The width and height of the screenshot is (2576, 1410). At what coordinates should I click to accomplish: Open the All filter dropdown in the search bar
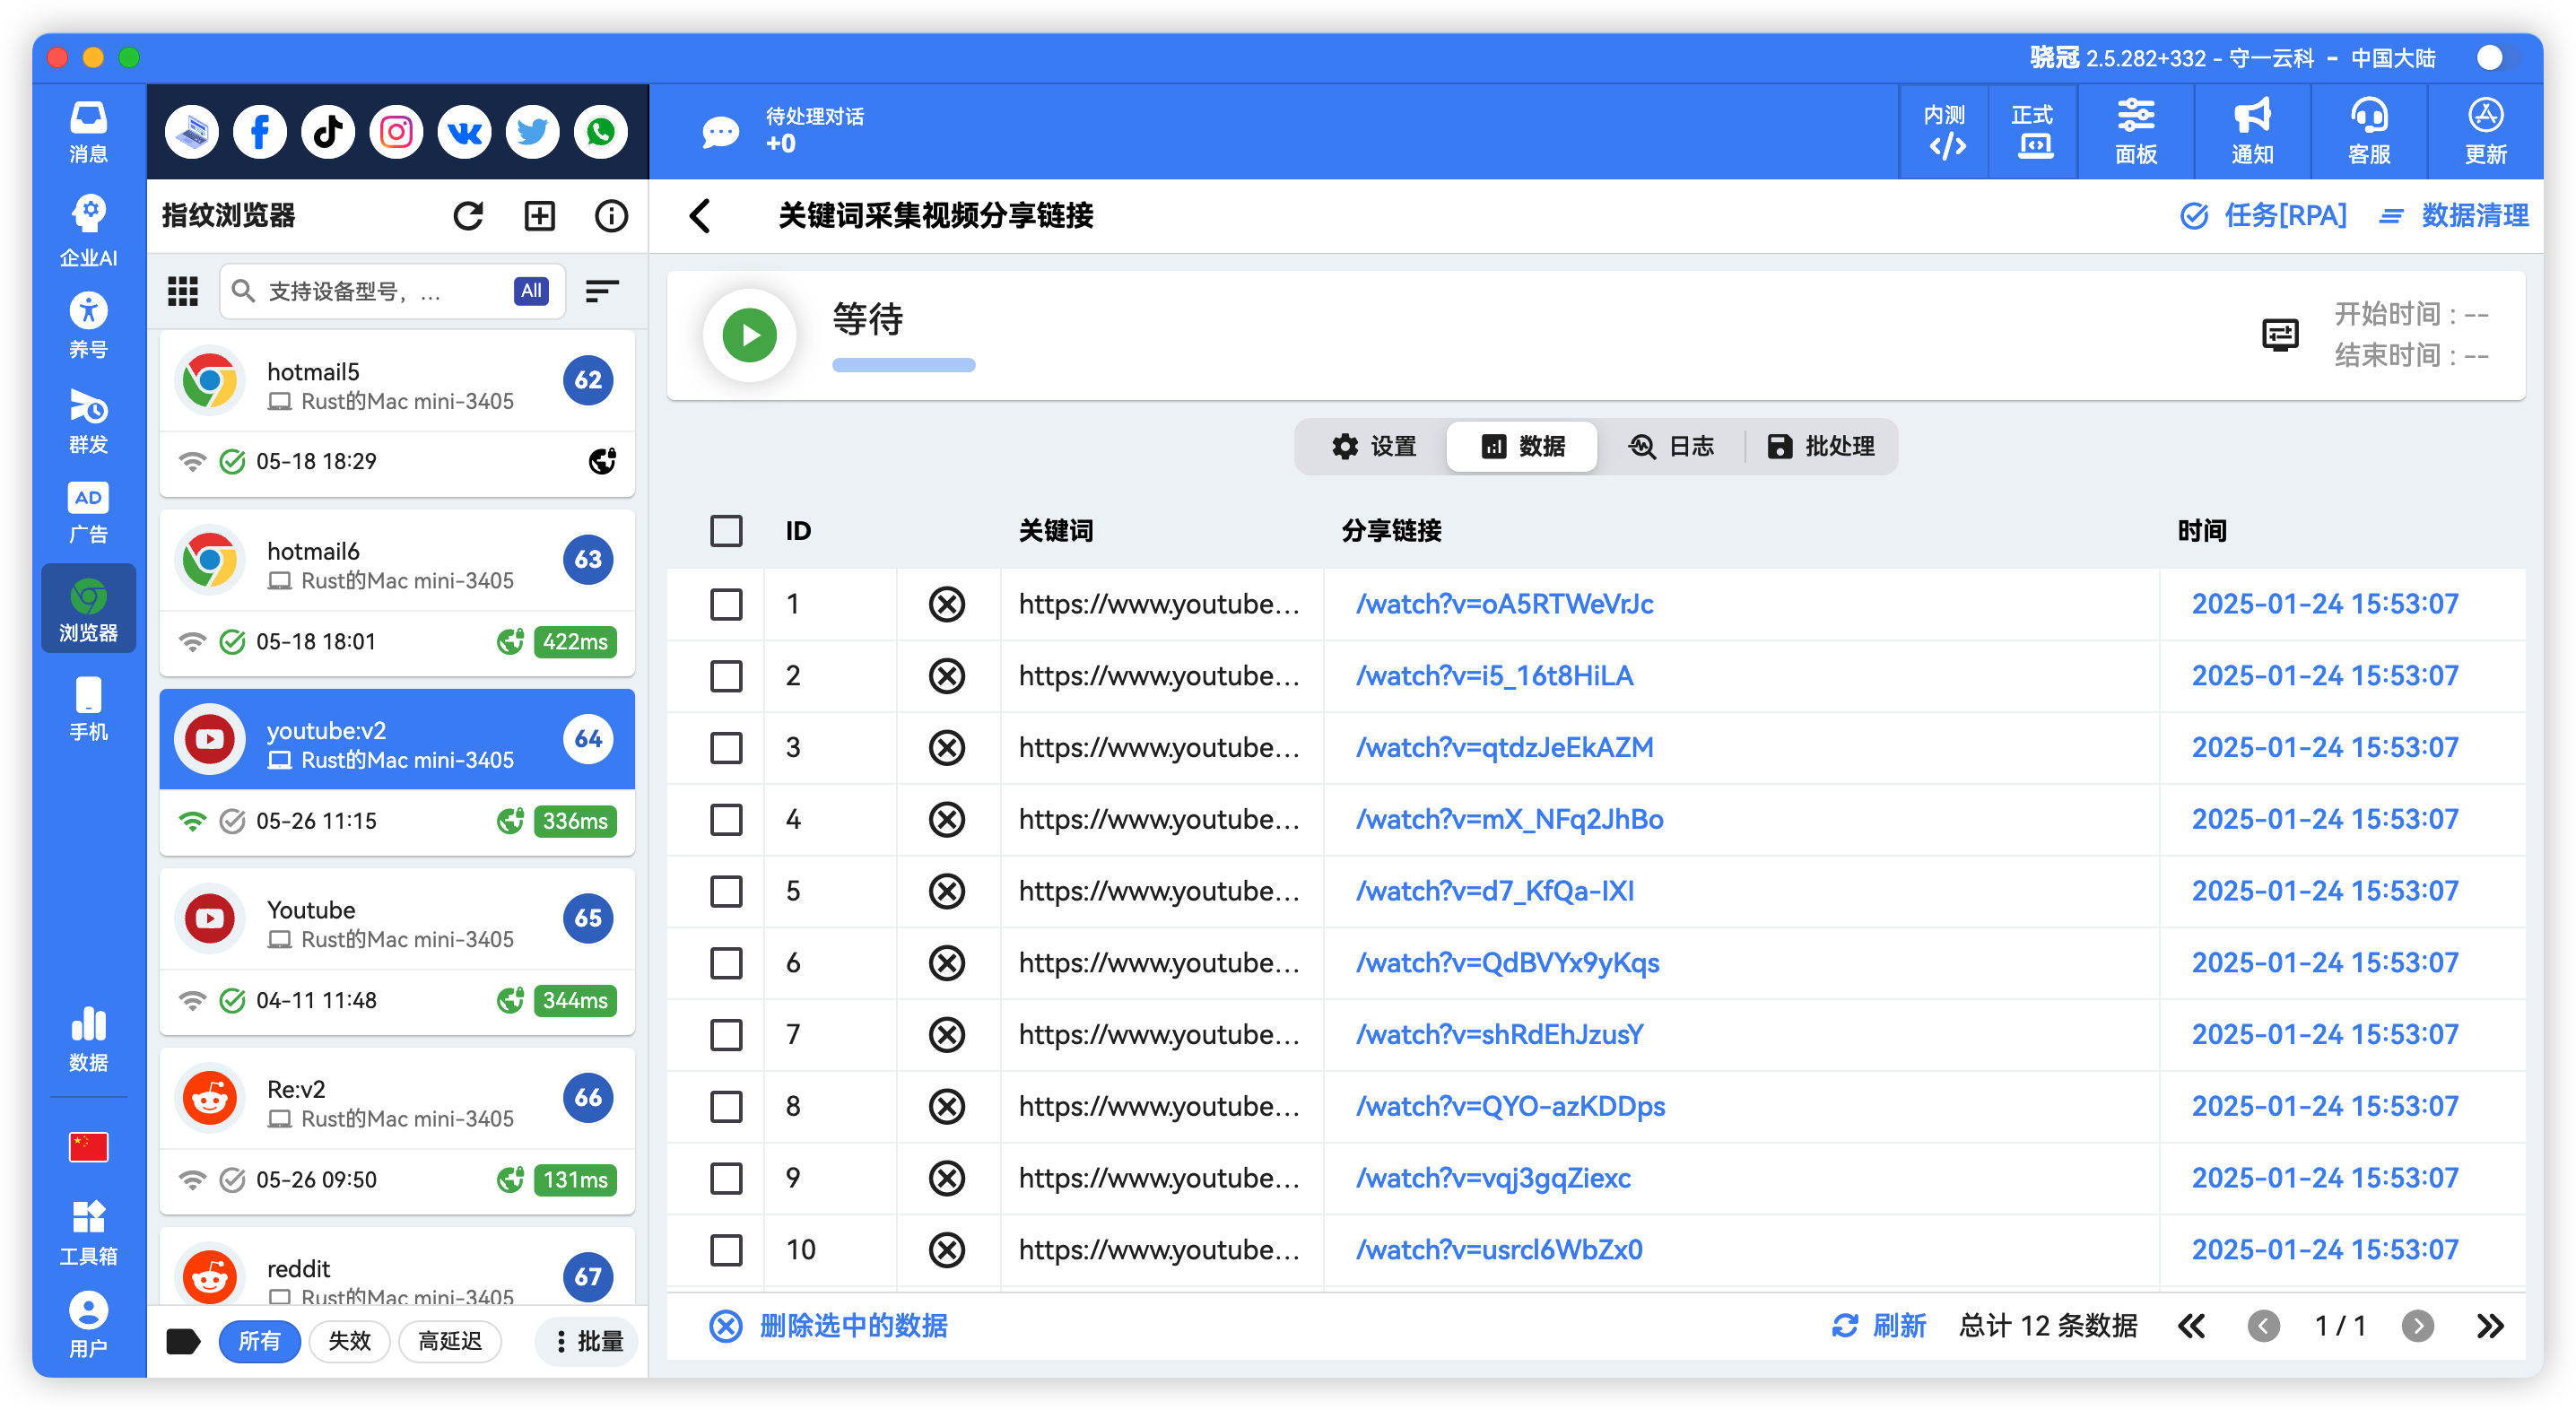click(x=530, y=291)
